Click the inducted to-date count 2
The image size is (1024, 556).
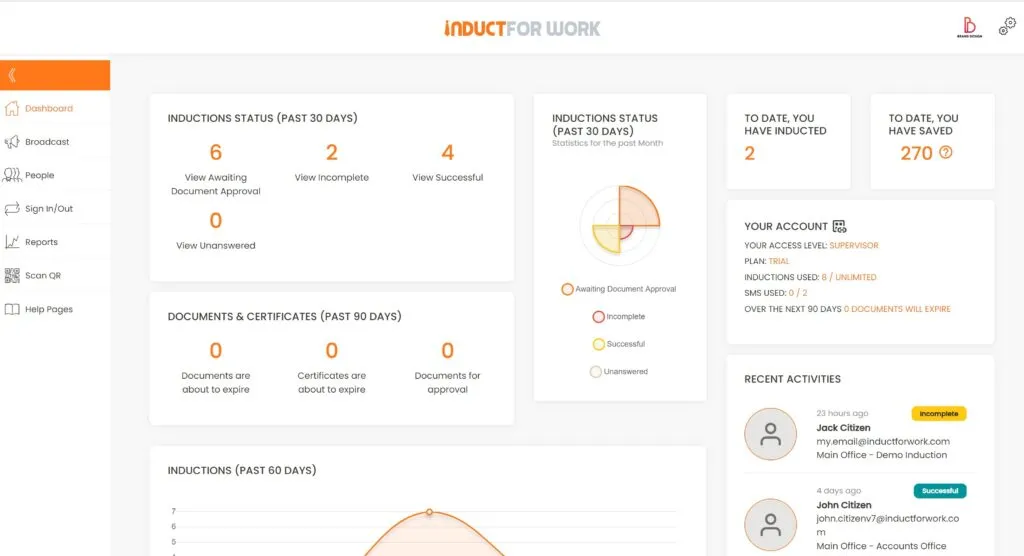[x=750, y=154]
